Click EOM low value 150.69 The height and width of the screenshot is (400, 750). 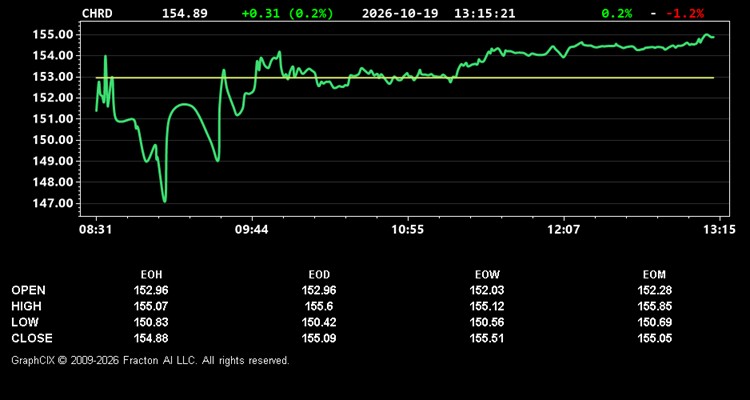tap(654, 322)
